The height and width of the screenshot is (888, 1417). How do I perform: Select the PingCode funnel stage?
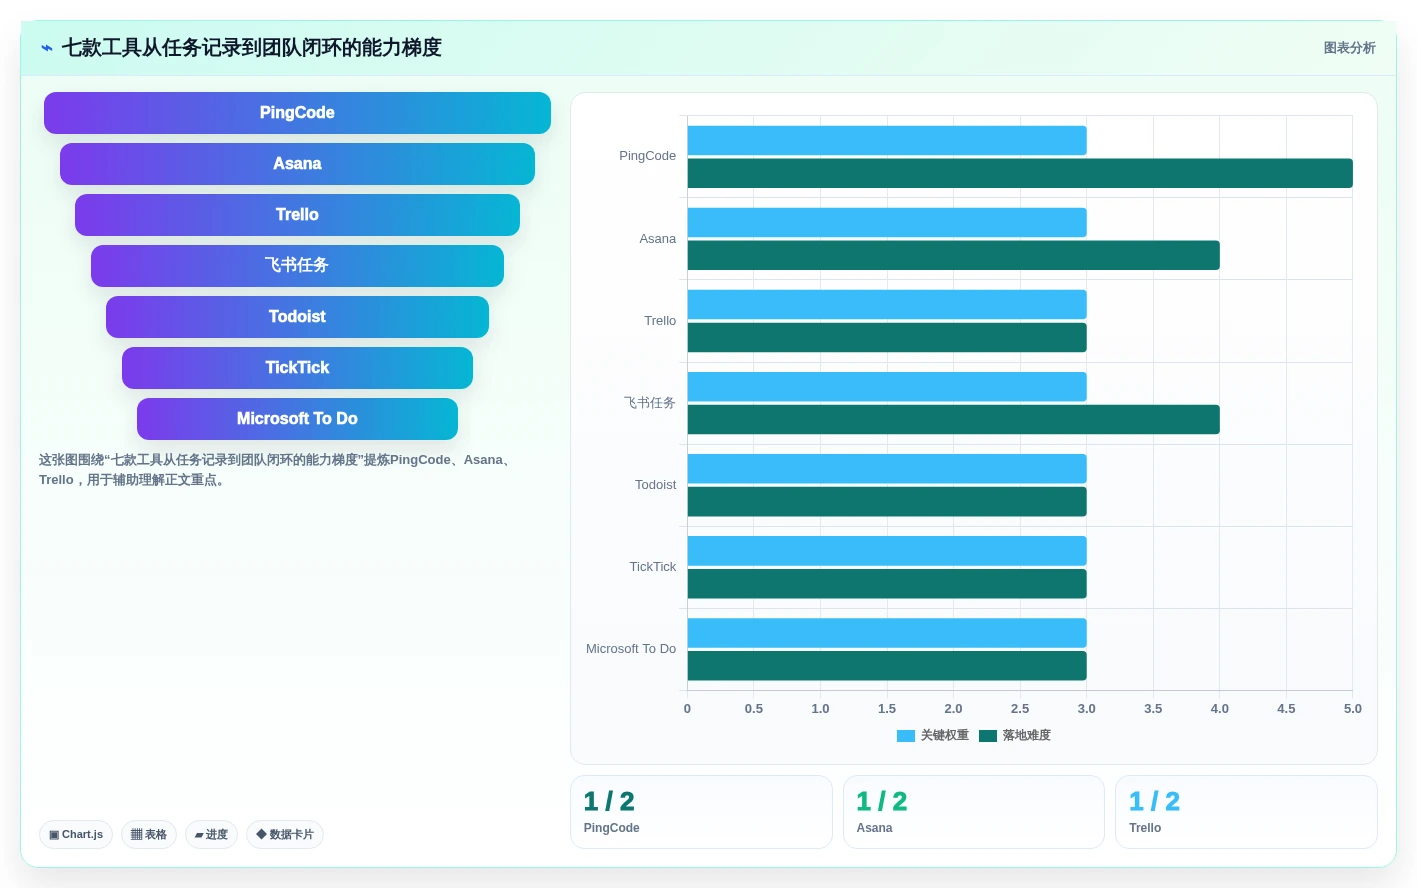297,113
